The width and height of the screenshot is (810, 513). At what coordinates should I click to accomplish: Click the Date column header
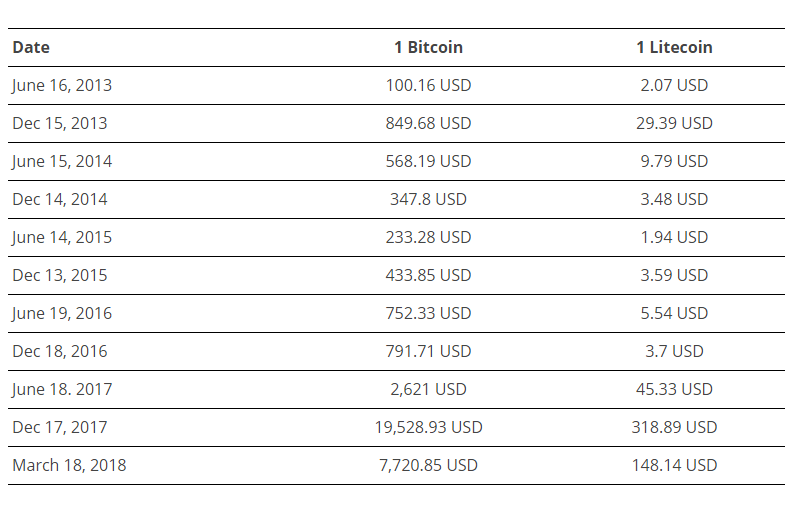point(31,47)
